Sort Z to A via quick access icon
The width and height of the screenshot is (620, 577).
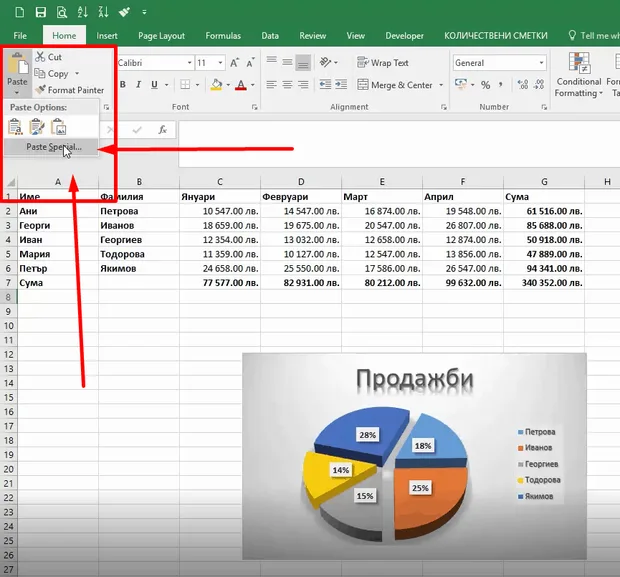click(x=104, y=12)
